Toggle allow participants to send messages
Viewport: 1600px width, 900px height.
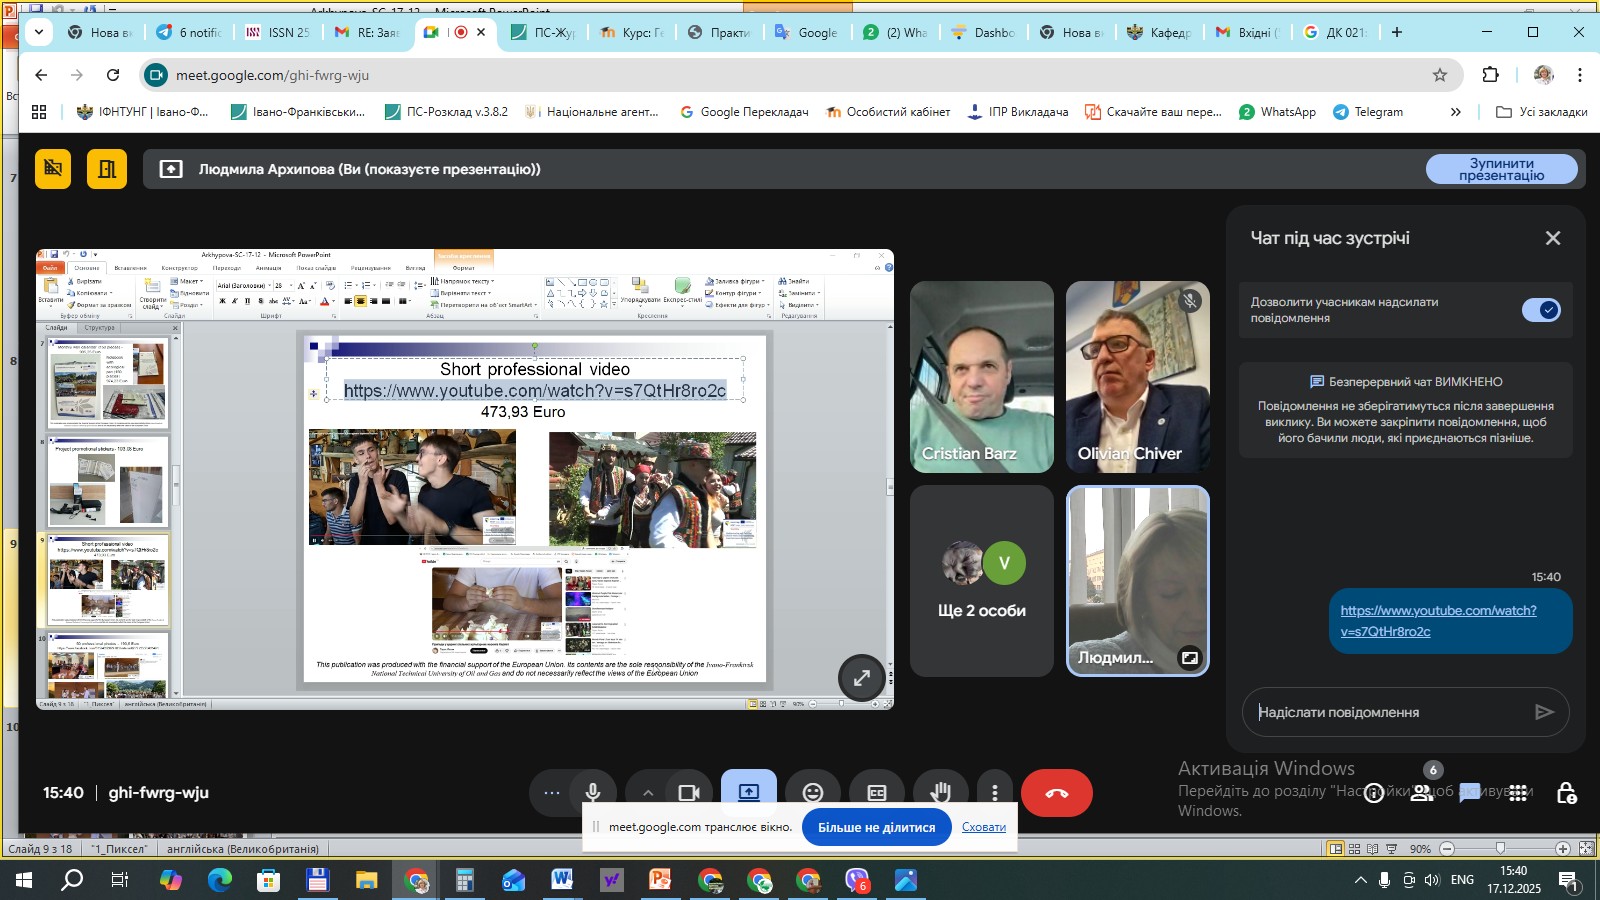(x=1541, y=310)
